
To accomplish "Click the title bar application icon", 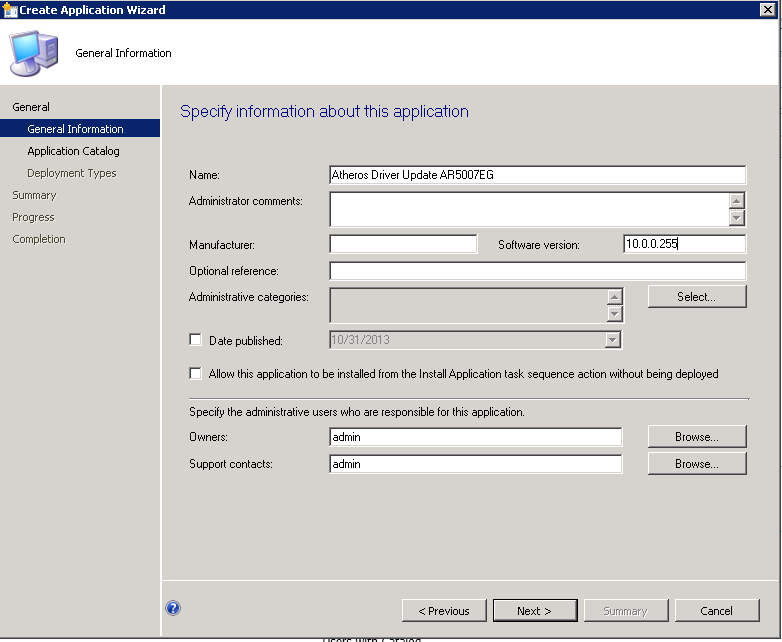I will coord(10,10).
